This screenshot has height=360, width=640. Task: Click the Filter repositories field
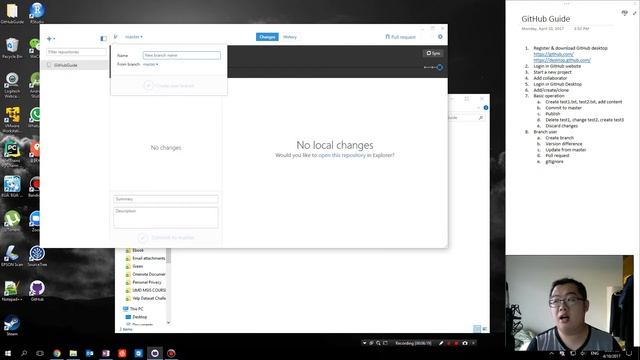click(x=76, y=52)
